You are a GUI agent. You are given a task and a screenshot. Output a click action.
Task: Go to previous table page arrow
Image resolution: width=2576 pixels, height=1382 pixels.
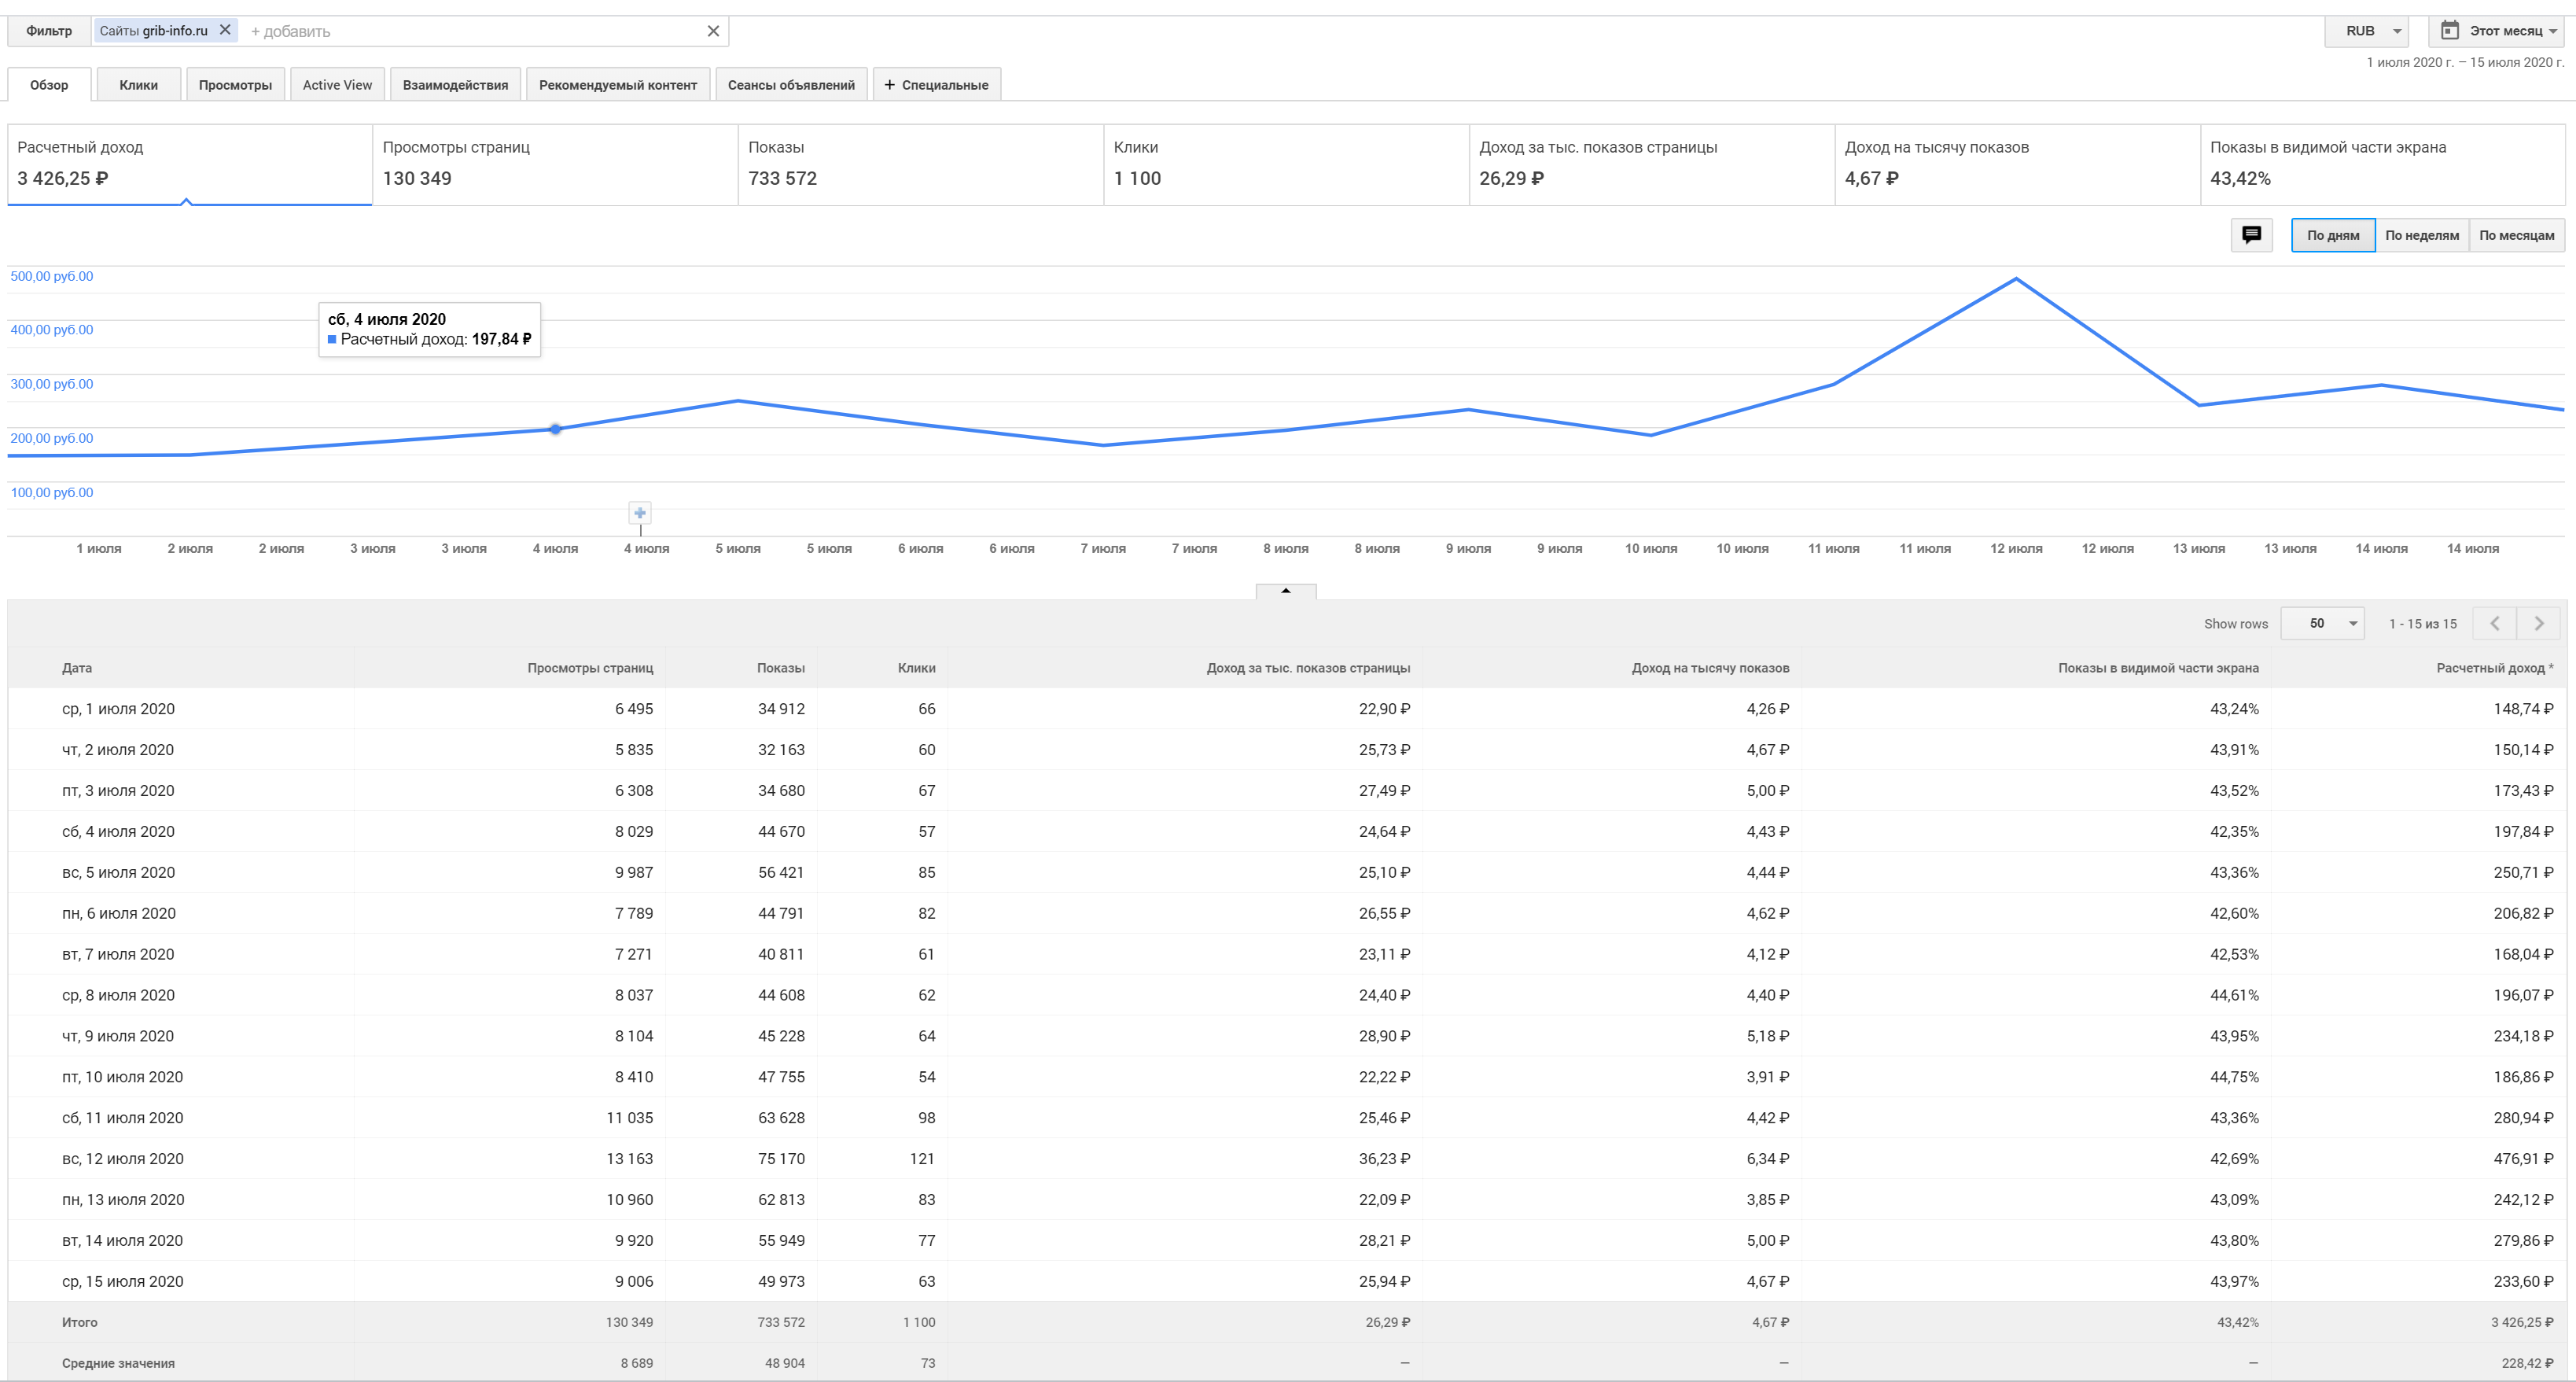(x=2494, y=623)
